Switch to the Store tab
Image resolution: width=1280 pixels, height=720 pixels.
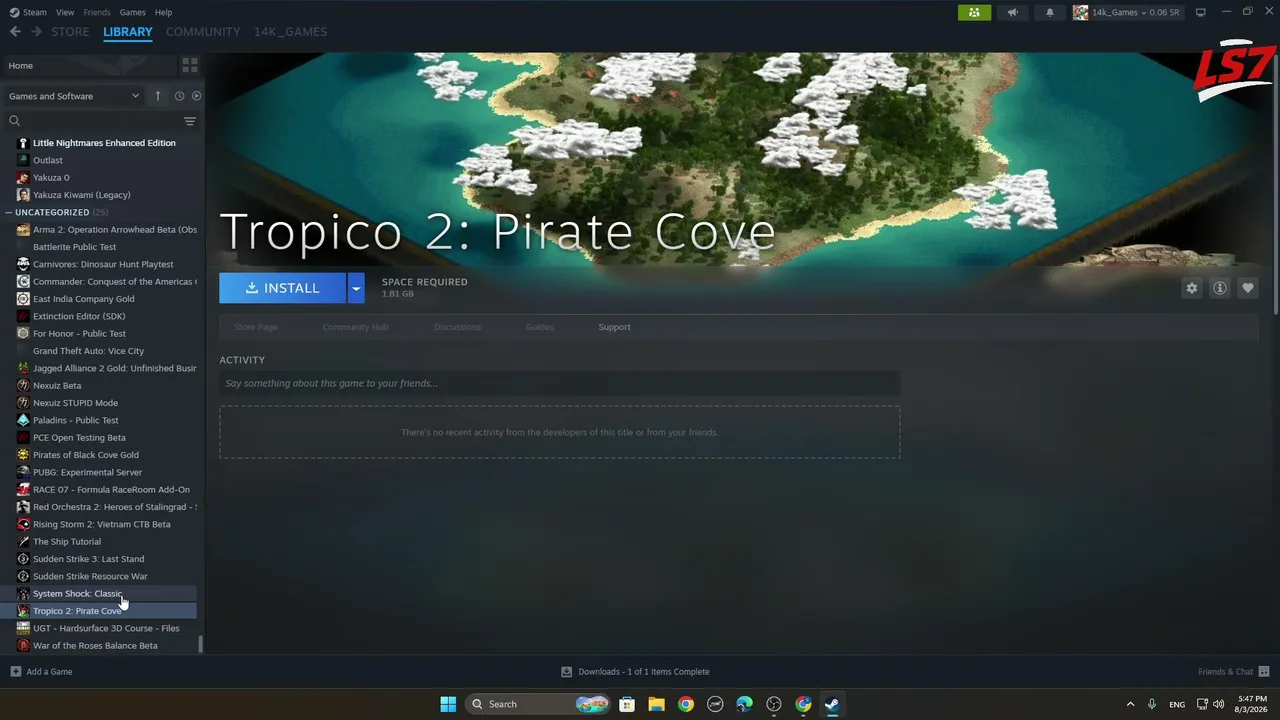point(70,32)
